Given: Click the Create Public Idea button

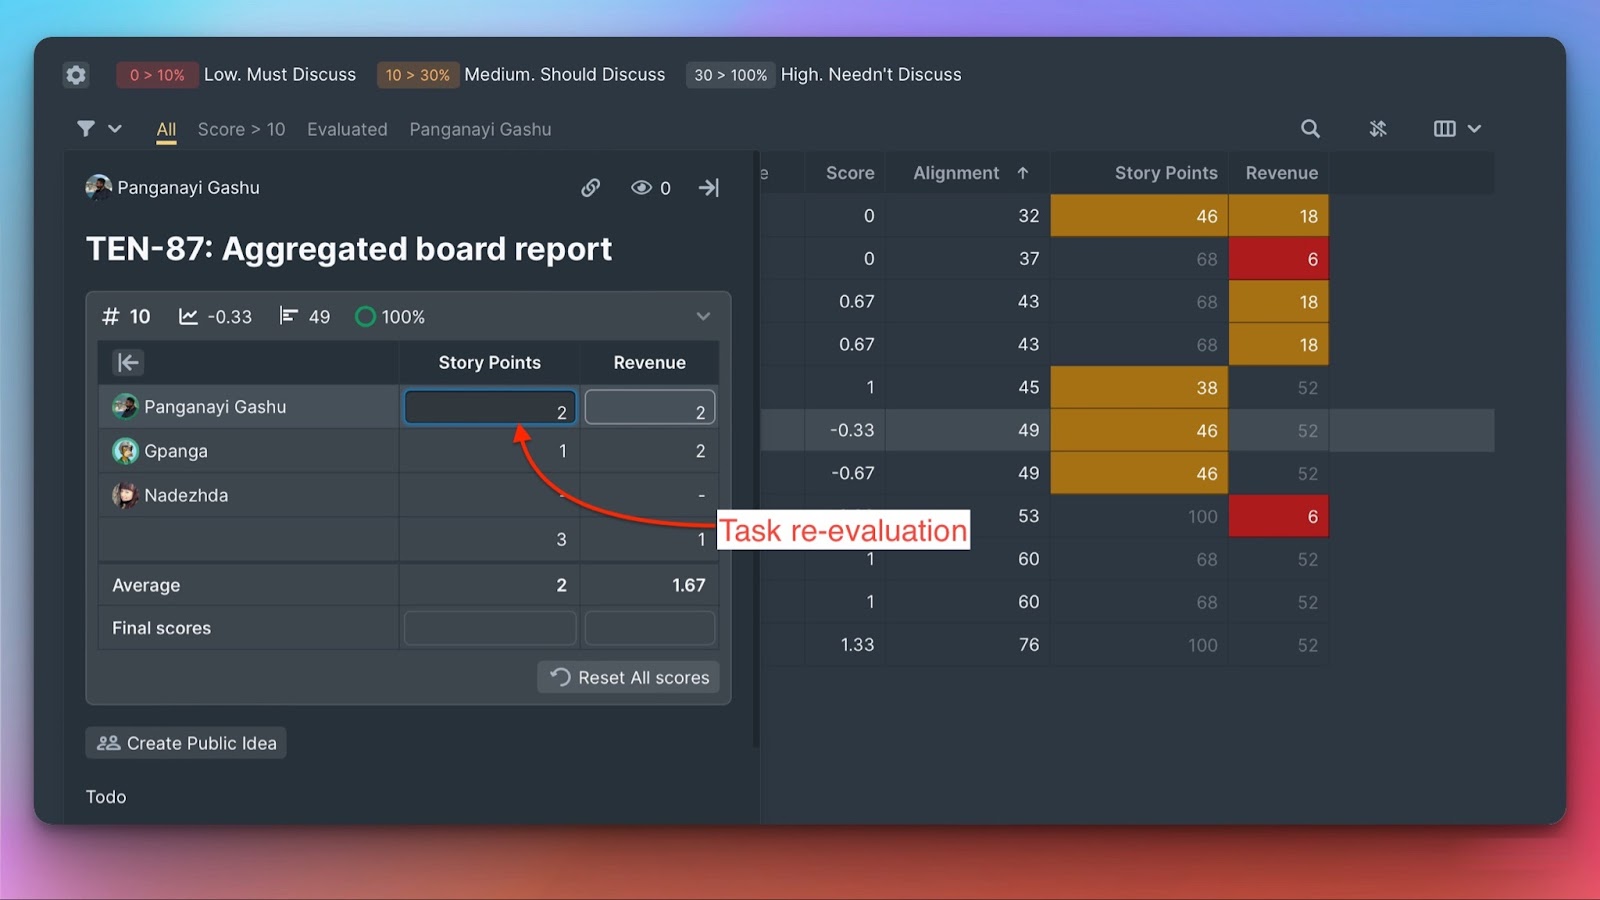Looking at the screenshot, I should click(x=186, y=743).
